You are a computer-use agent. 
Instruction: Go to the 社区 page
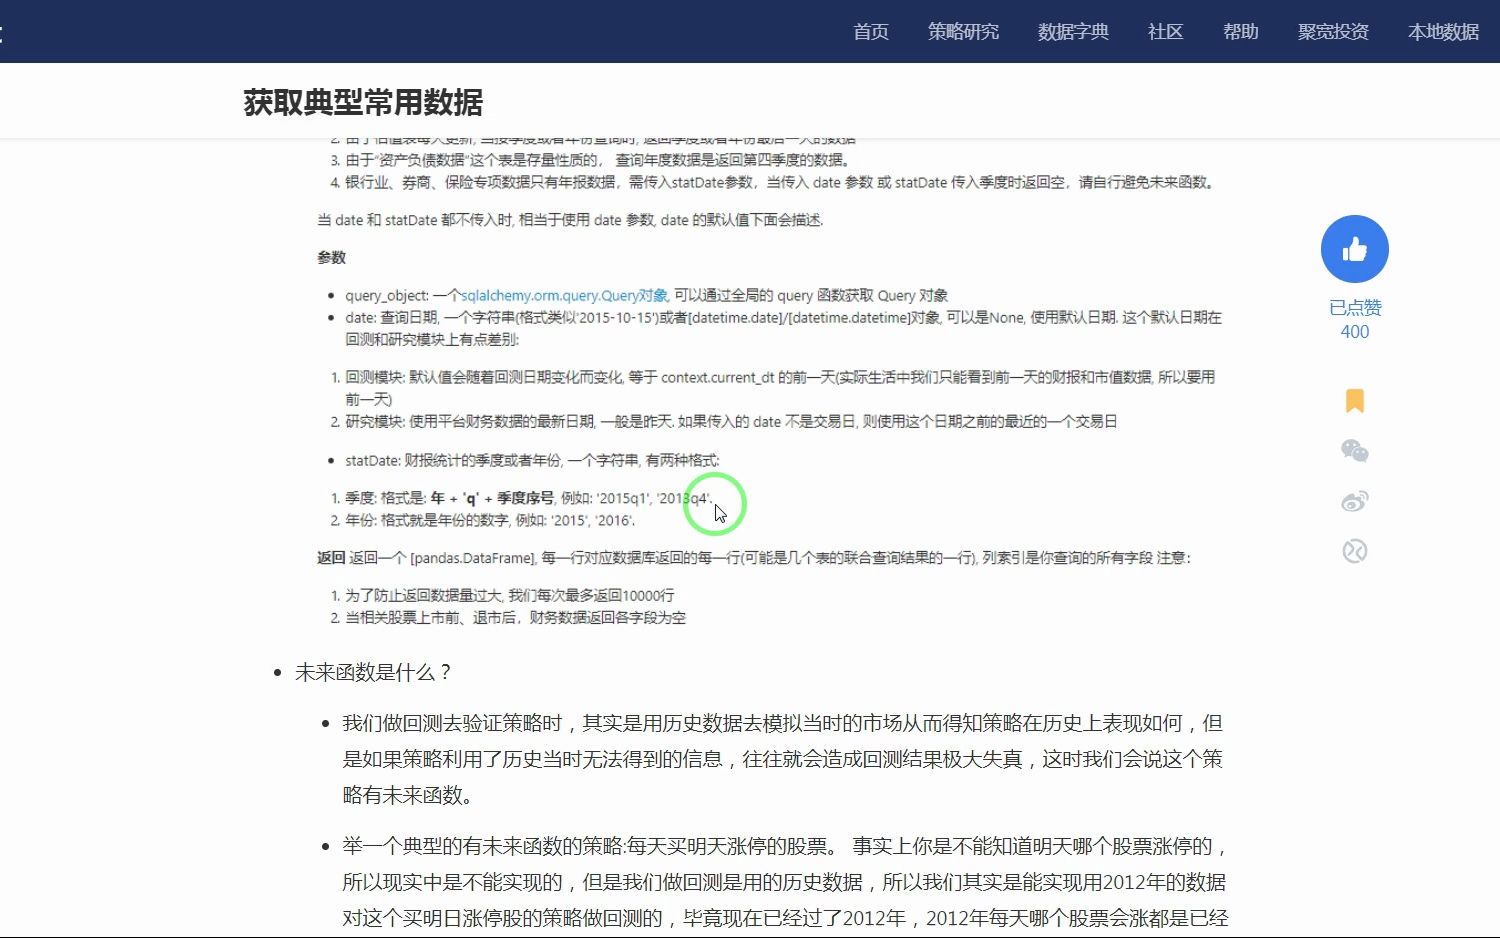(1165, 32)
